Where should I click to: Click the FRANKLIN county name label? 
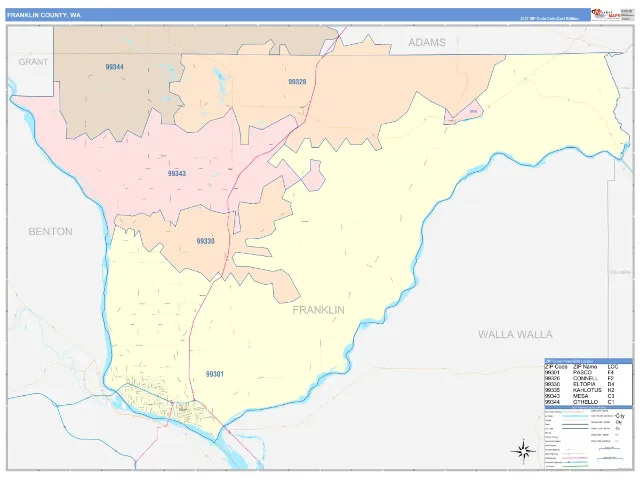pyautogui.click(x=318, y=310)
